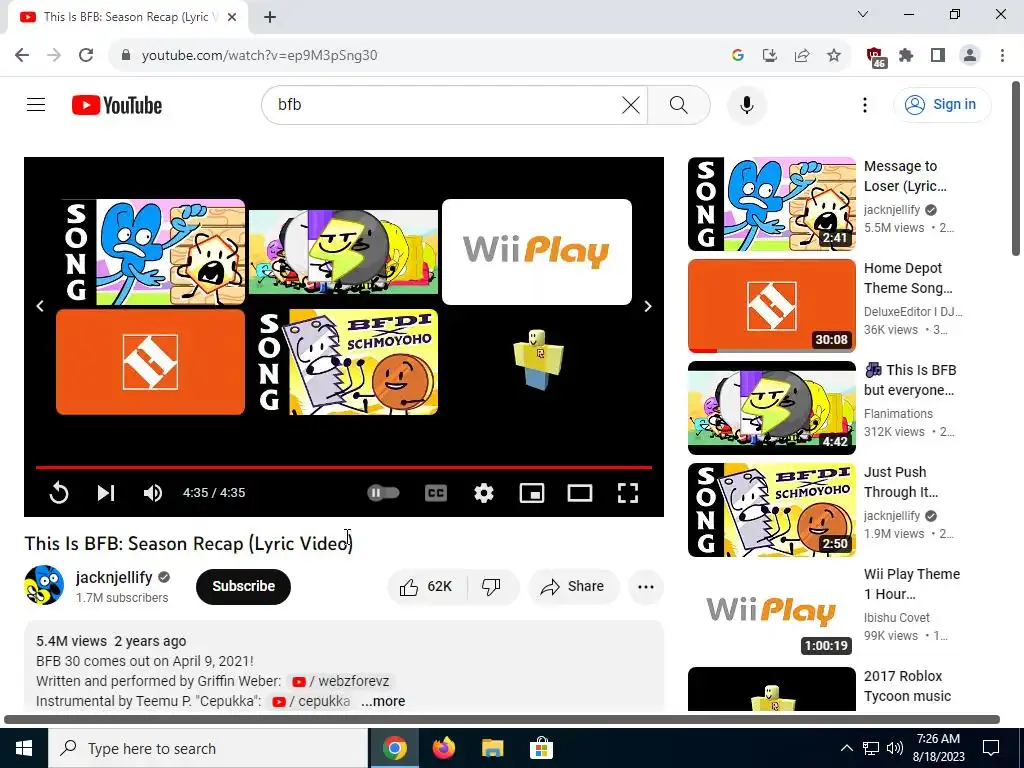Click the share page icon in address bar
1024x768 pixels.
pyautogui.click(x=802, y=55)
